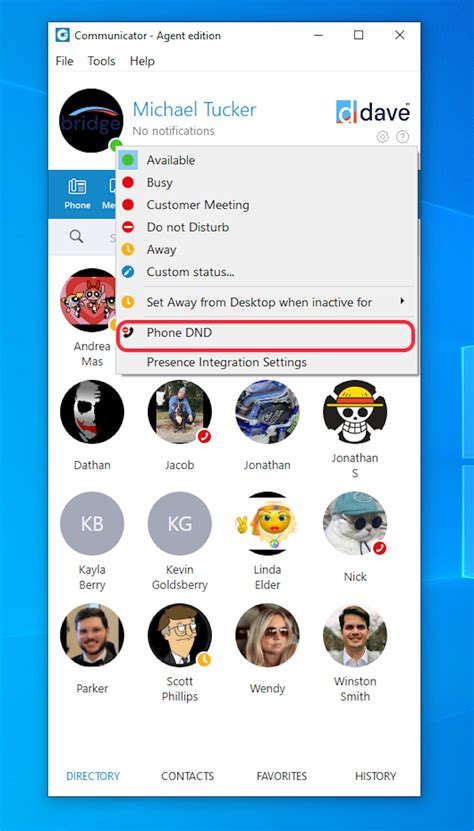474x831 pixels.
Task: Click the Winston Smith name label
Action: click(x=355, y=689)
